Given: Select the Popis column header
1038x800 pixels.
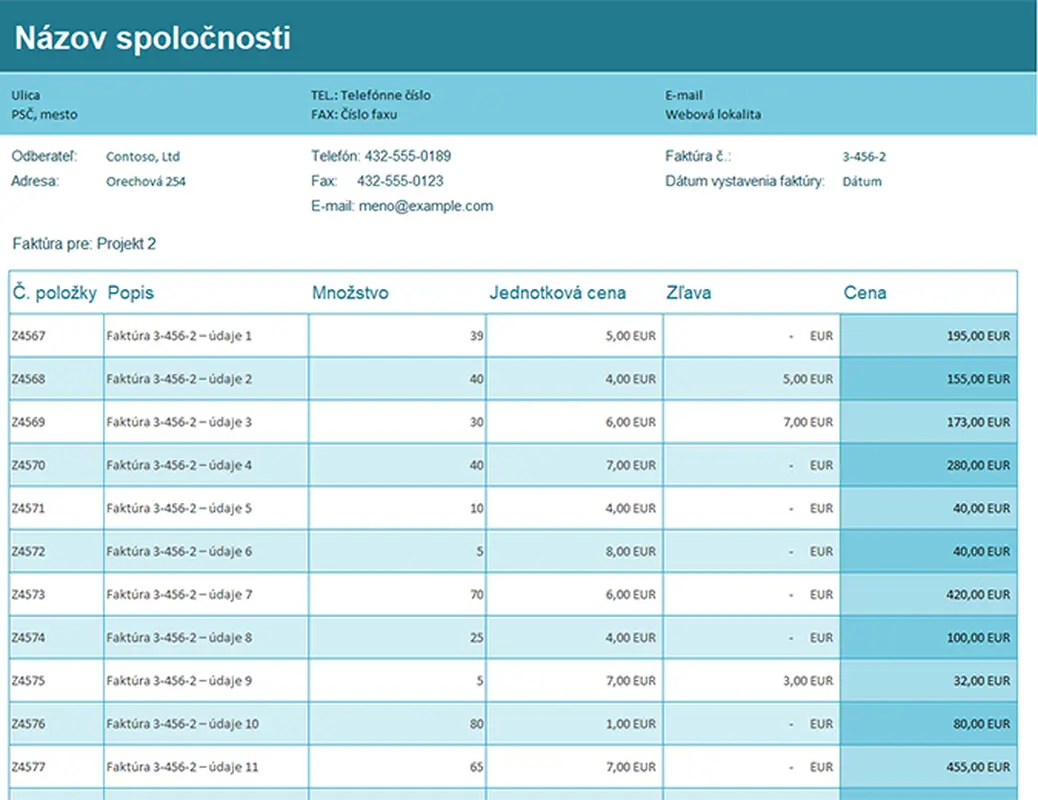Looking at the screenshot, I should (130, 293).
